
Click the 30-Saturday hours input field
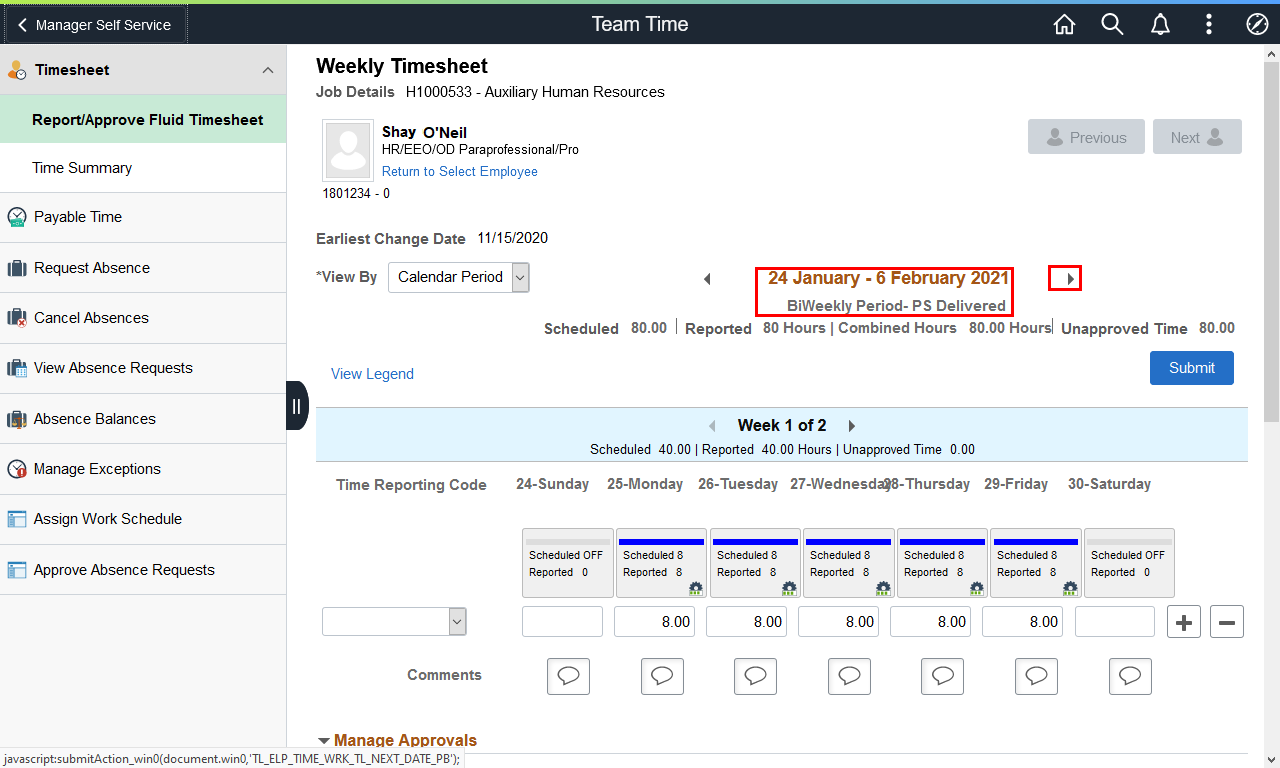pos(1115,622)
